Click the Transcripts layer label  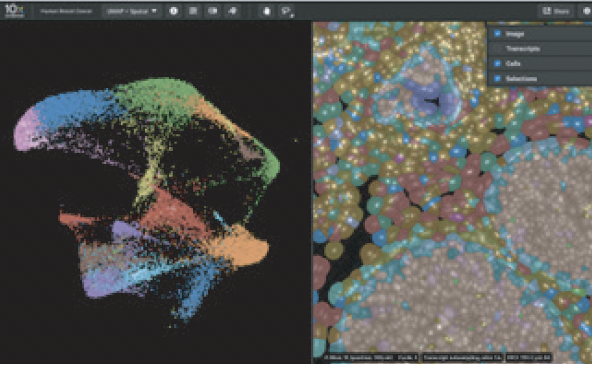523,48
